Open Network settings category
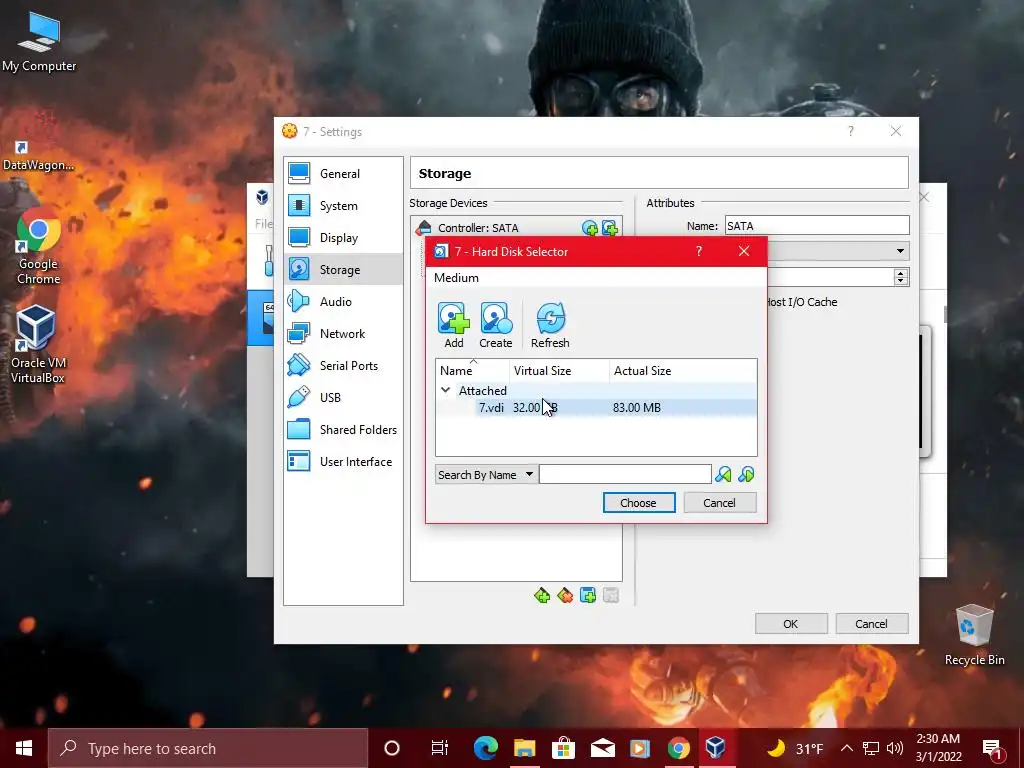This screenshot has height=768, width=1024. point(344,334)
